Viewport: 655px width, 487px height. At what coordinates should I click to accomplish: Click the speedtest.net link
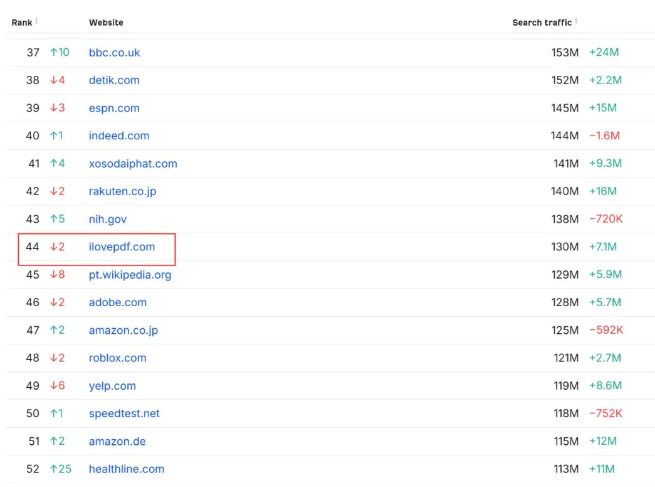124,413
